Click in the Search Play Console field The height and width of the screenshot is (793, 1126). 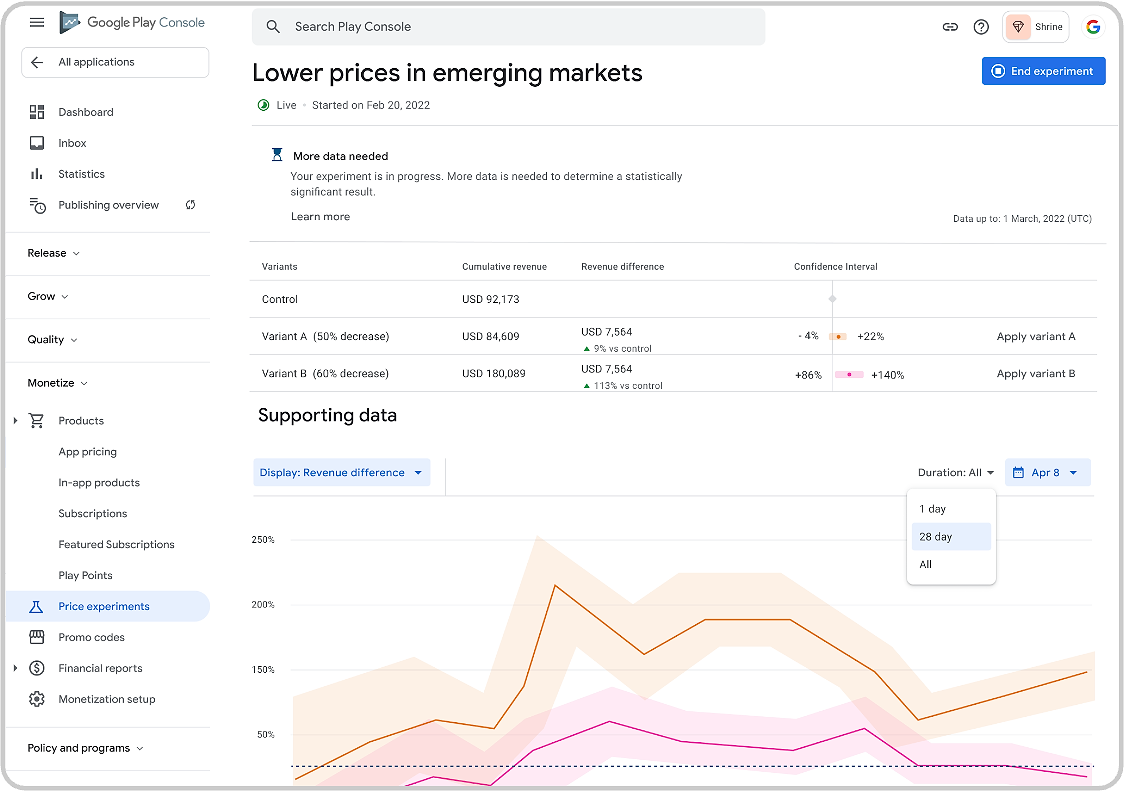pos(508,27)
